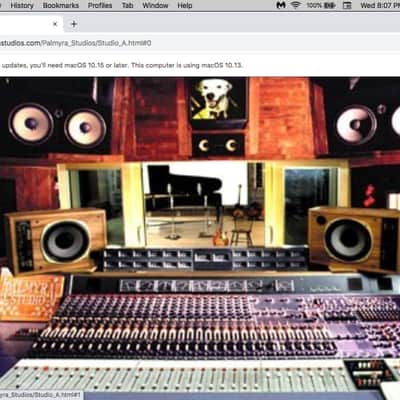This screenshot has height=400, width=400.
Task: Click the Wed 8:07 clock
Action: point(380,5)
